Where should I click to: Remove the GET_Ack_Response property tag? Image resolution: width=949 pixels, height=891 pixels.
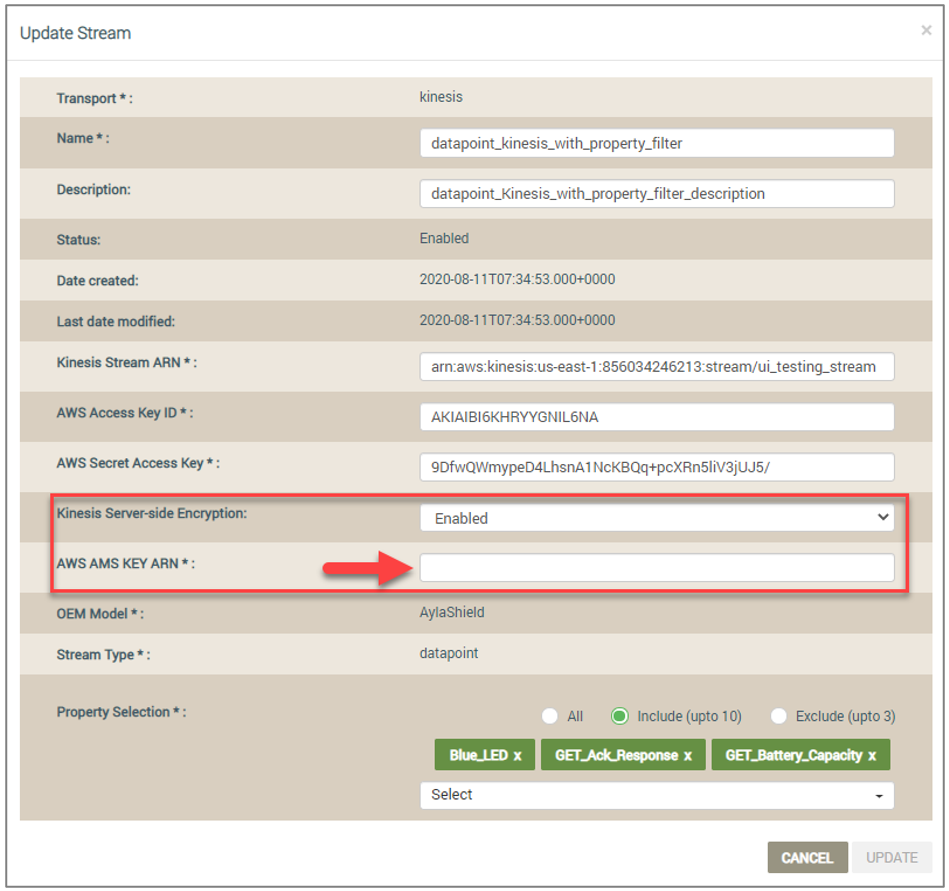point(688,755)
